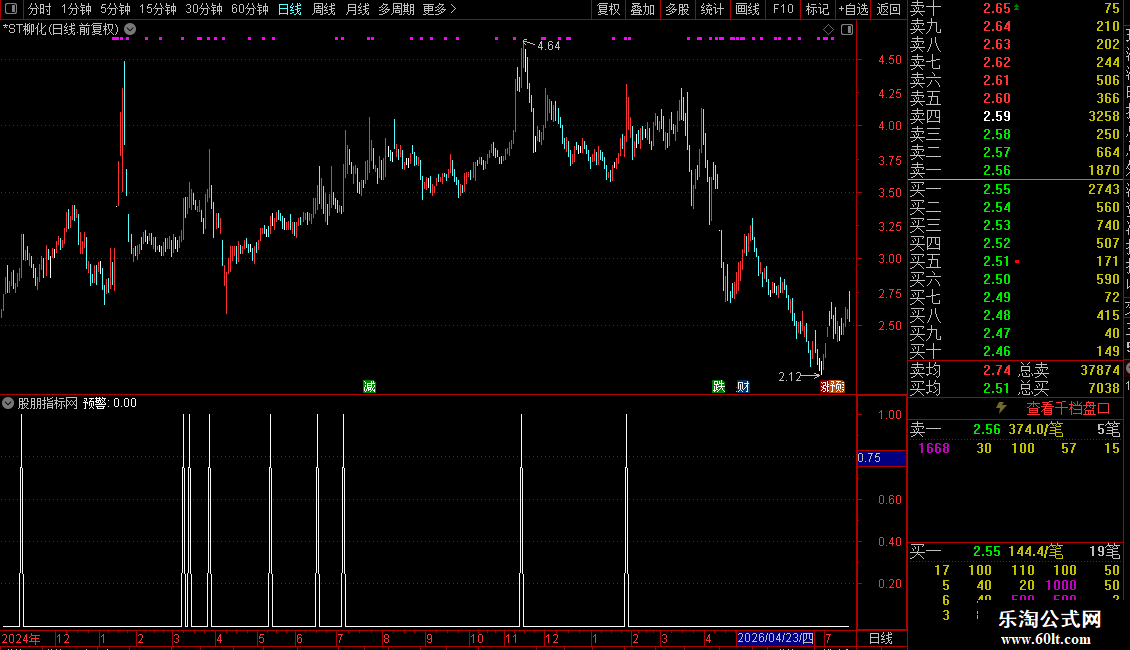Select the 1分钟 period tab

tap(76, 9)
